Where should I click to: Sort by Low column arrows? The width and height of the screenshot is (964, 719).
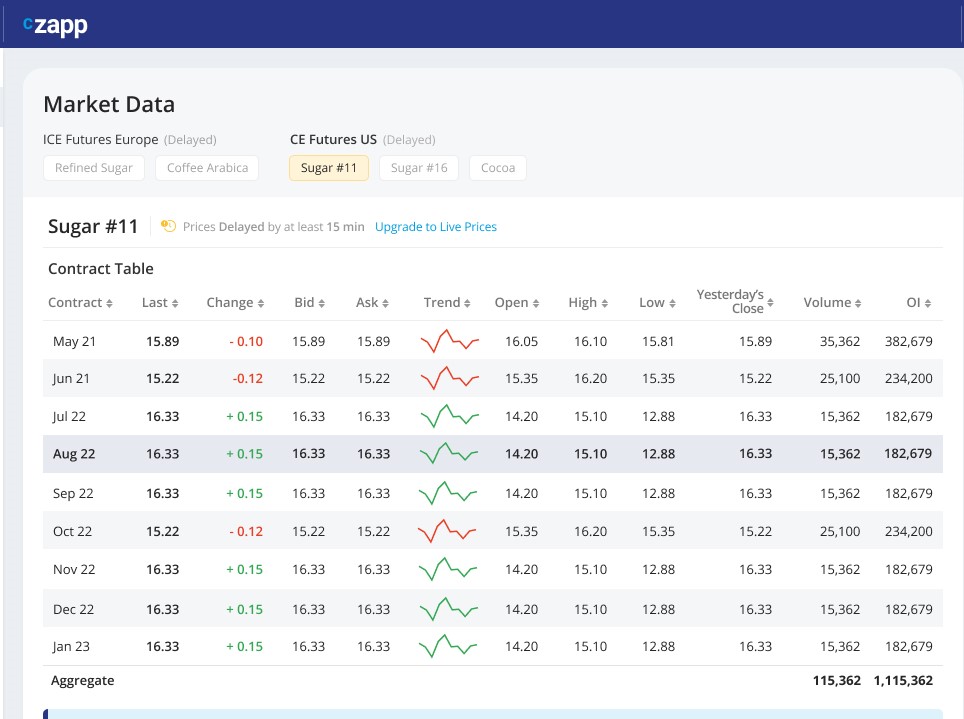pyautogui.click(x=673, y=303)
